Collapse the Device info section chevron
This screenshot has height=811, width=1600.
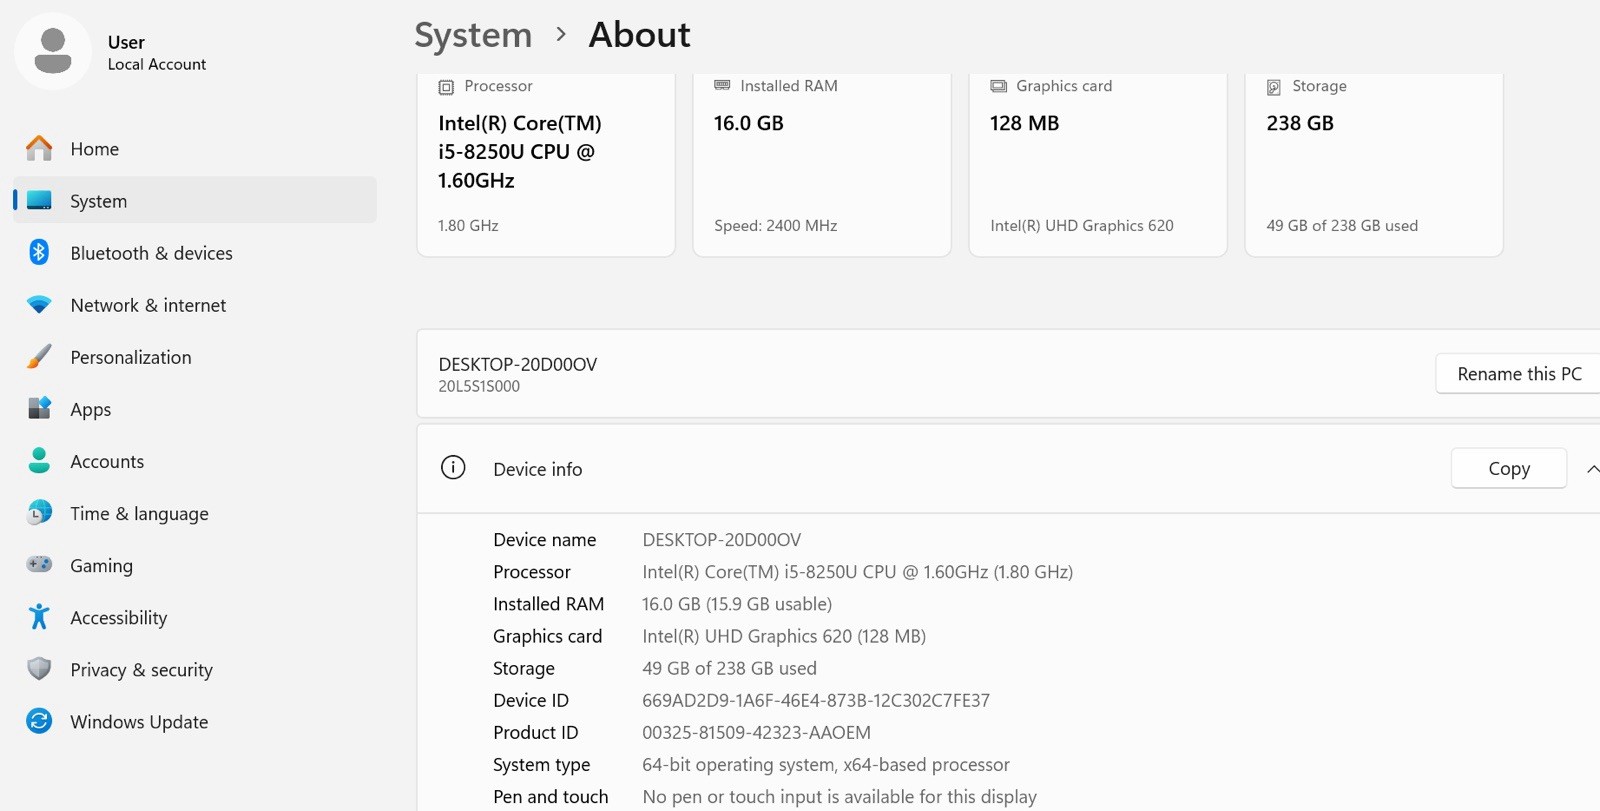pos(1592,468)
